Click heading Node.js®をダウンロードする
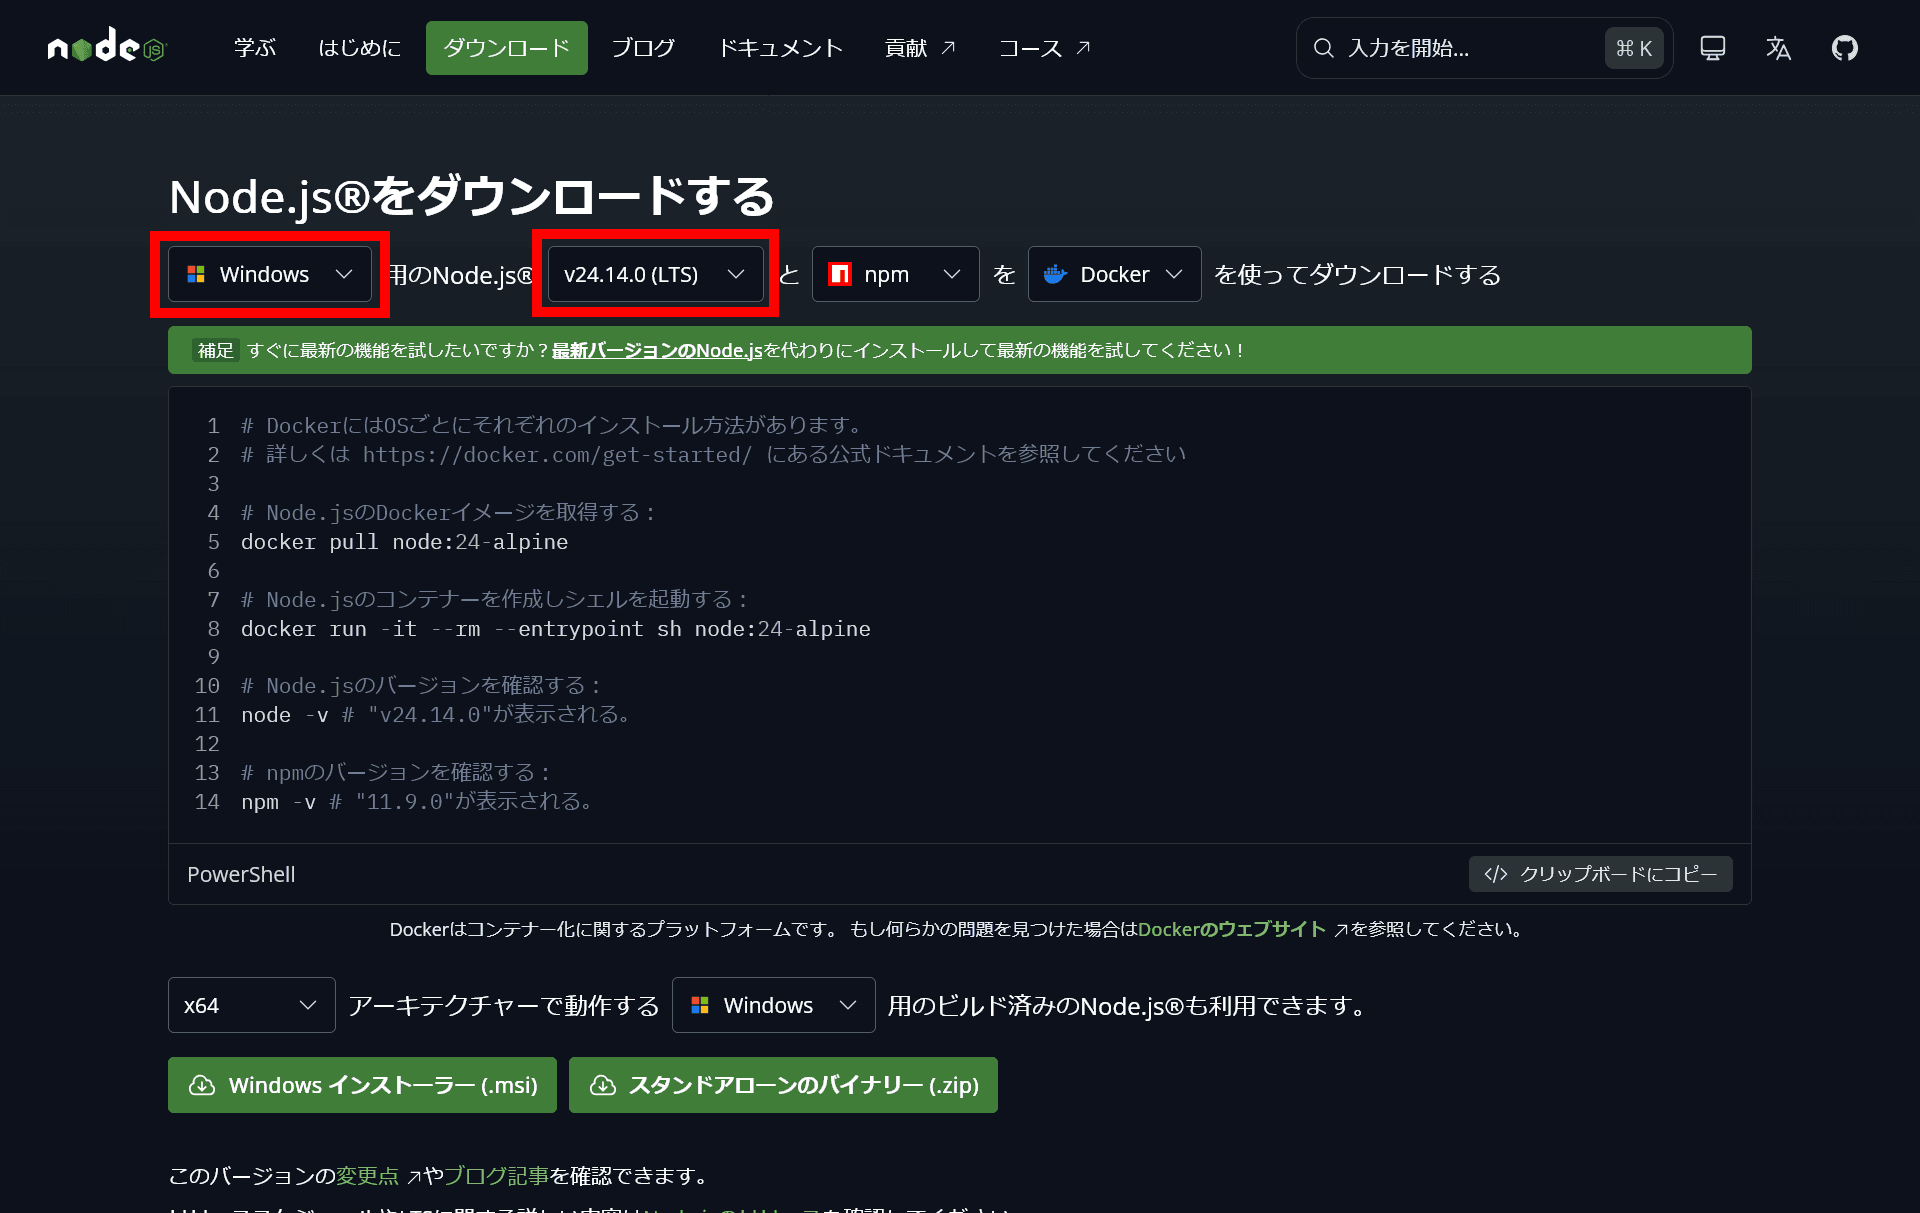 (x=472, y=196)
